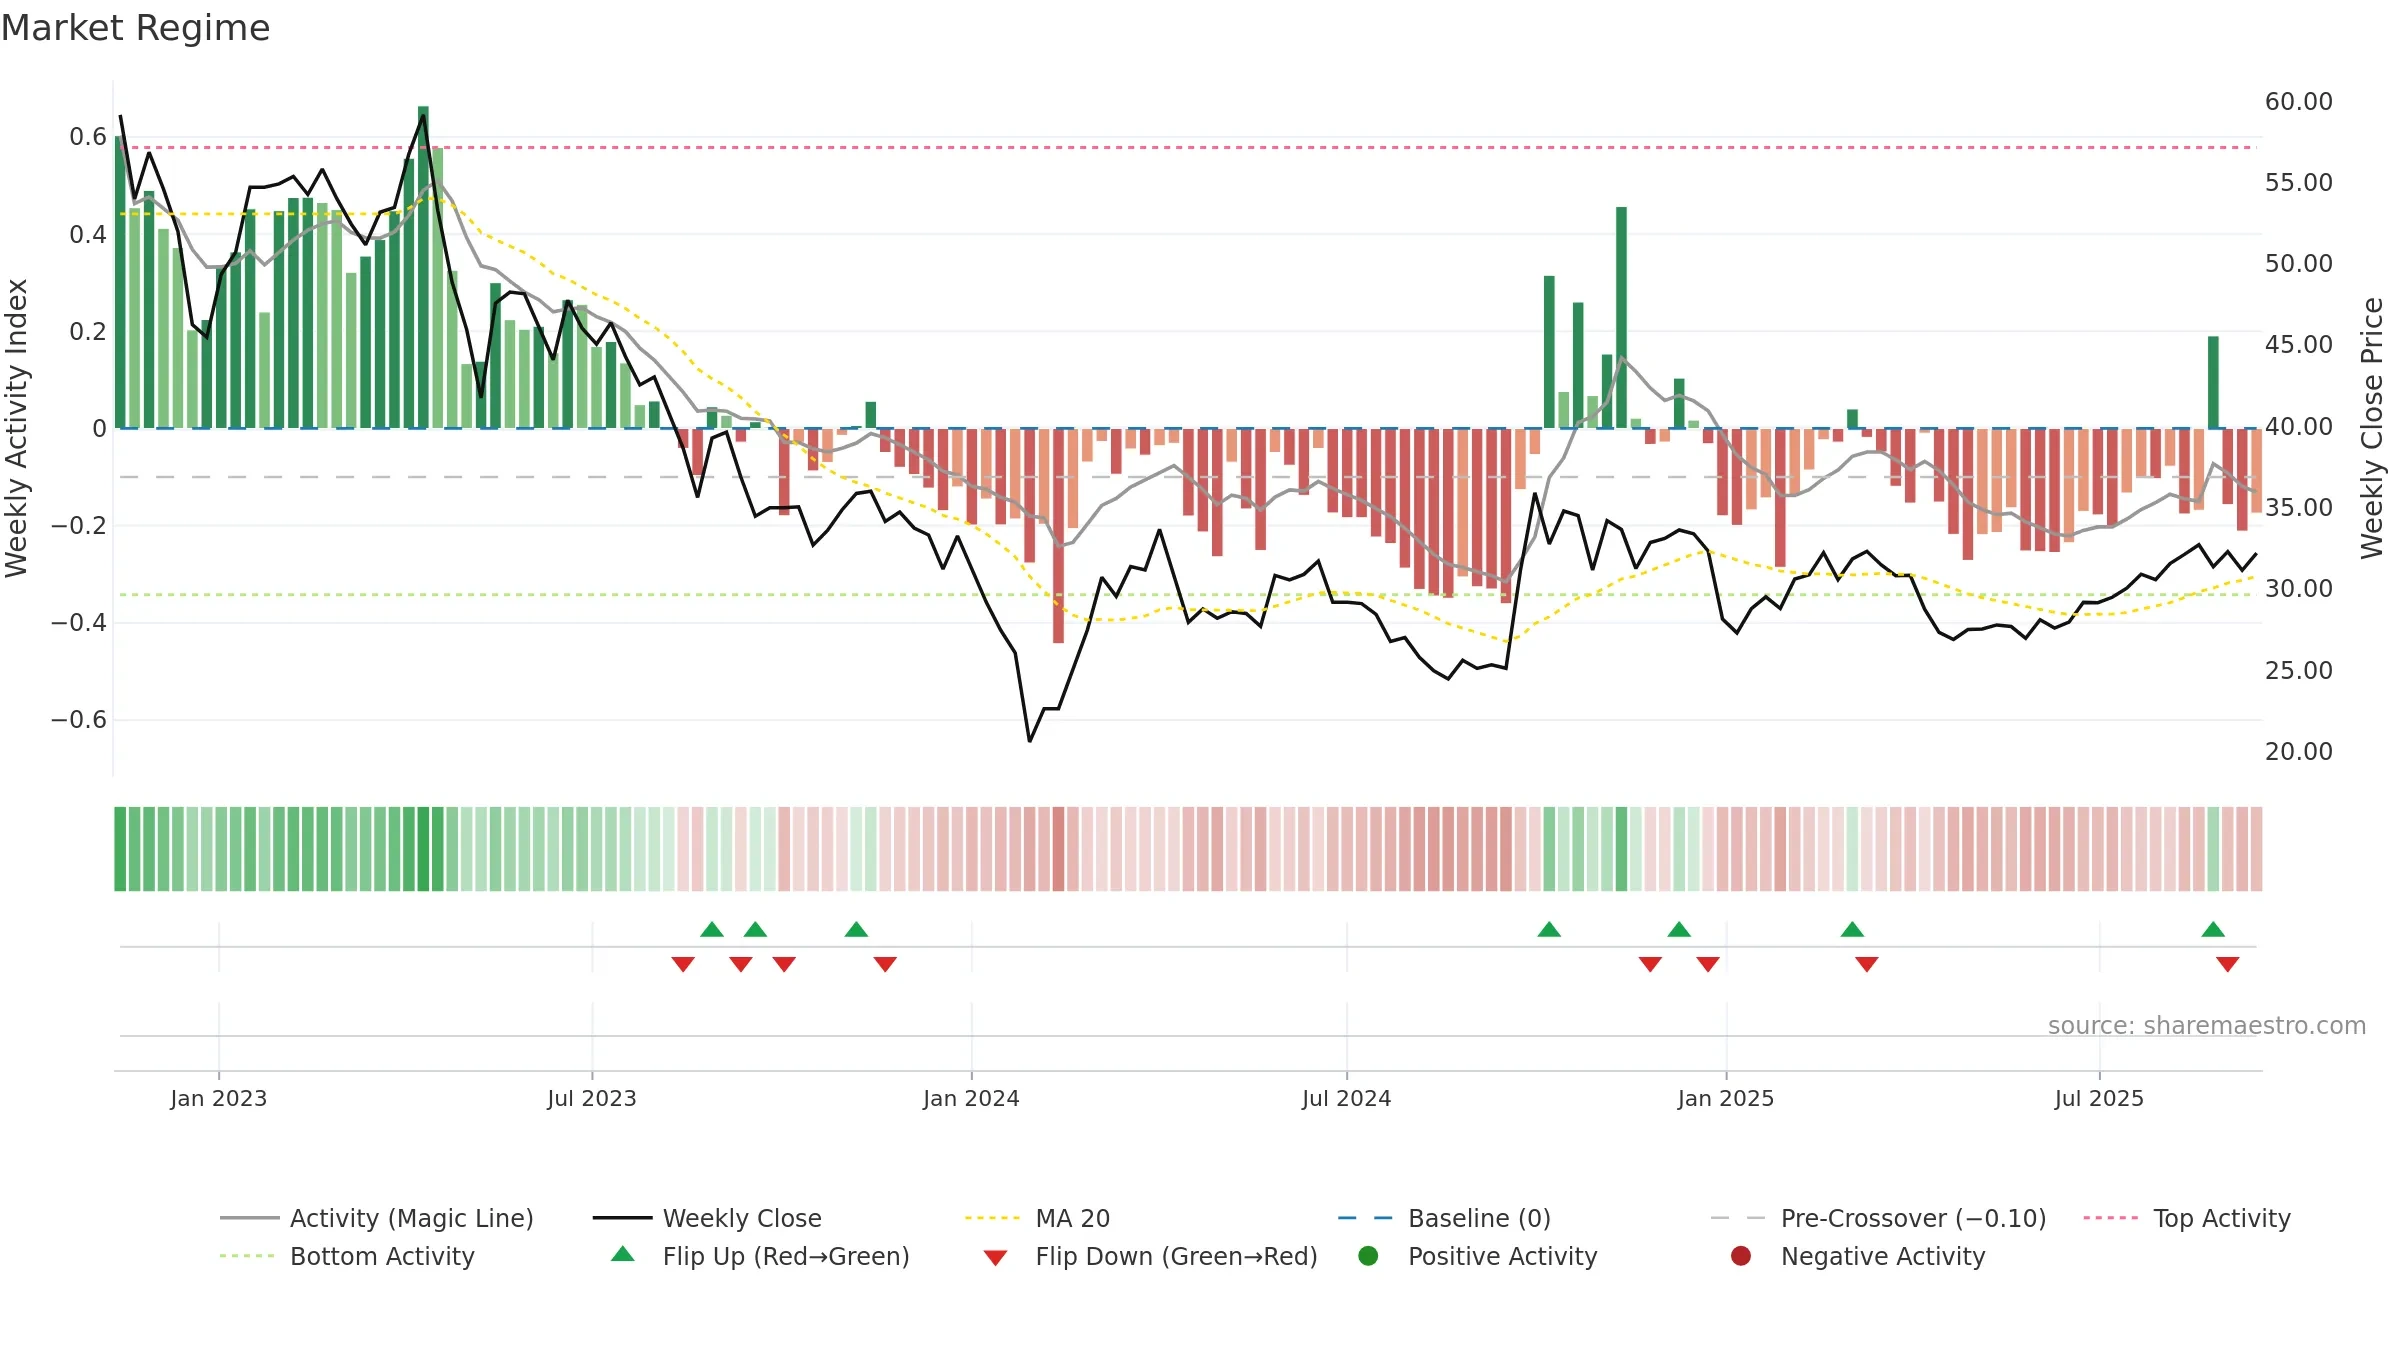Click the 55.00 price axis tick
Image resolution: width=2400 pixels, height=1350 pixels.
(2299, 182)
